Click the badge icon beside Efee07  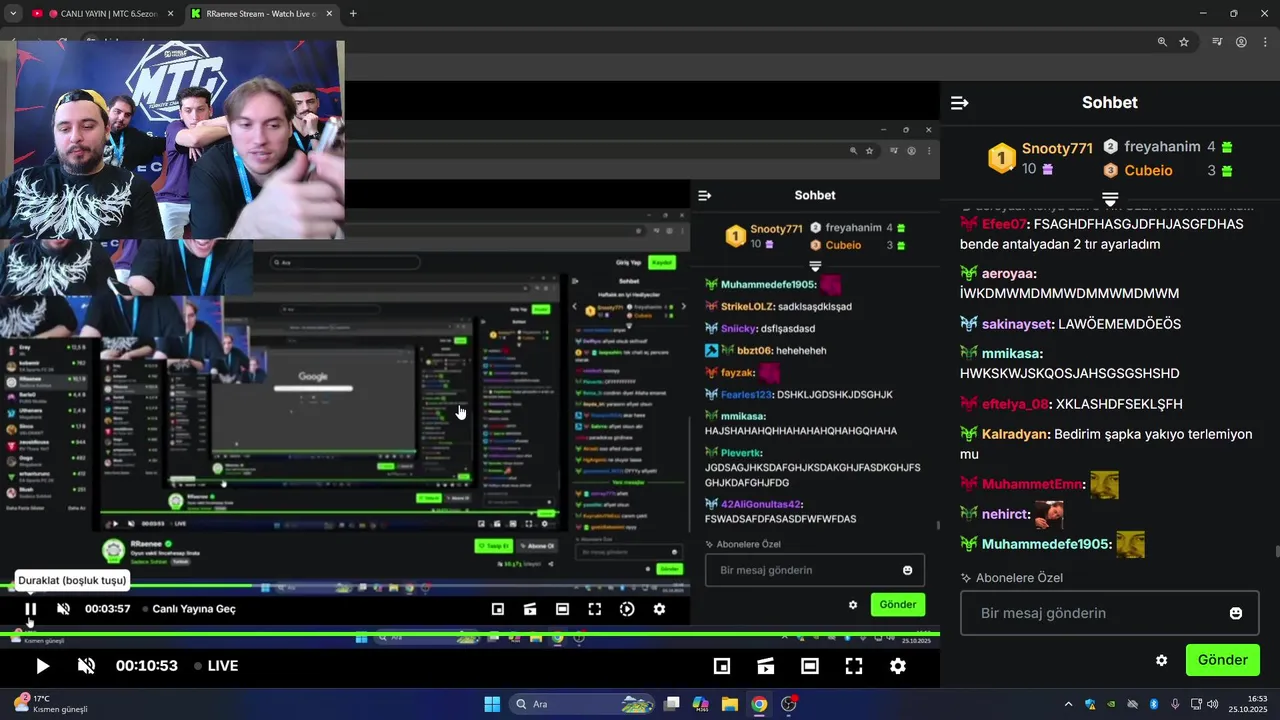968,224
